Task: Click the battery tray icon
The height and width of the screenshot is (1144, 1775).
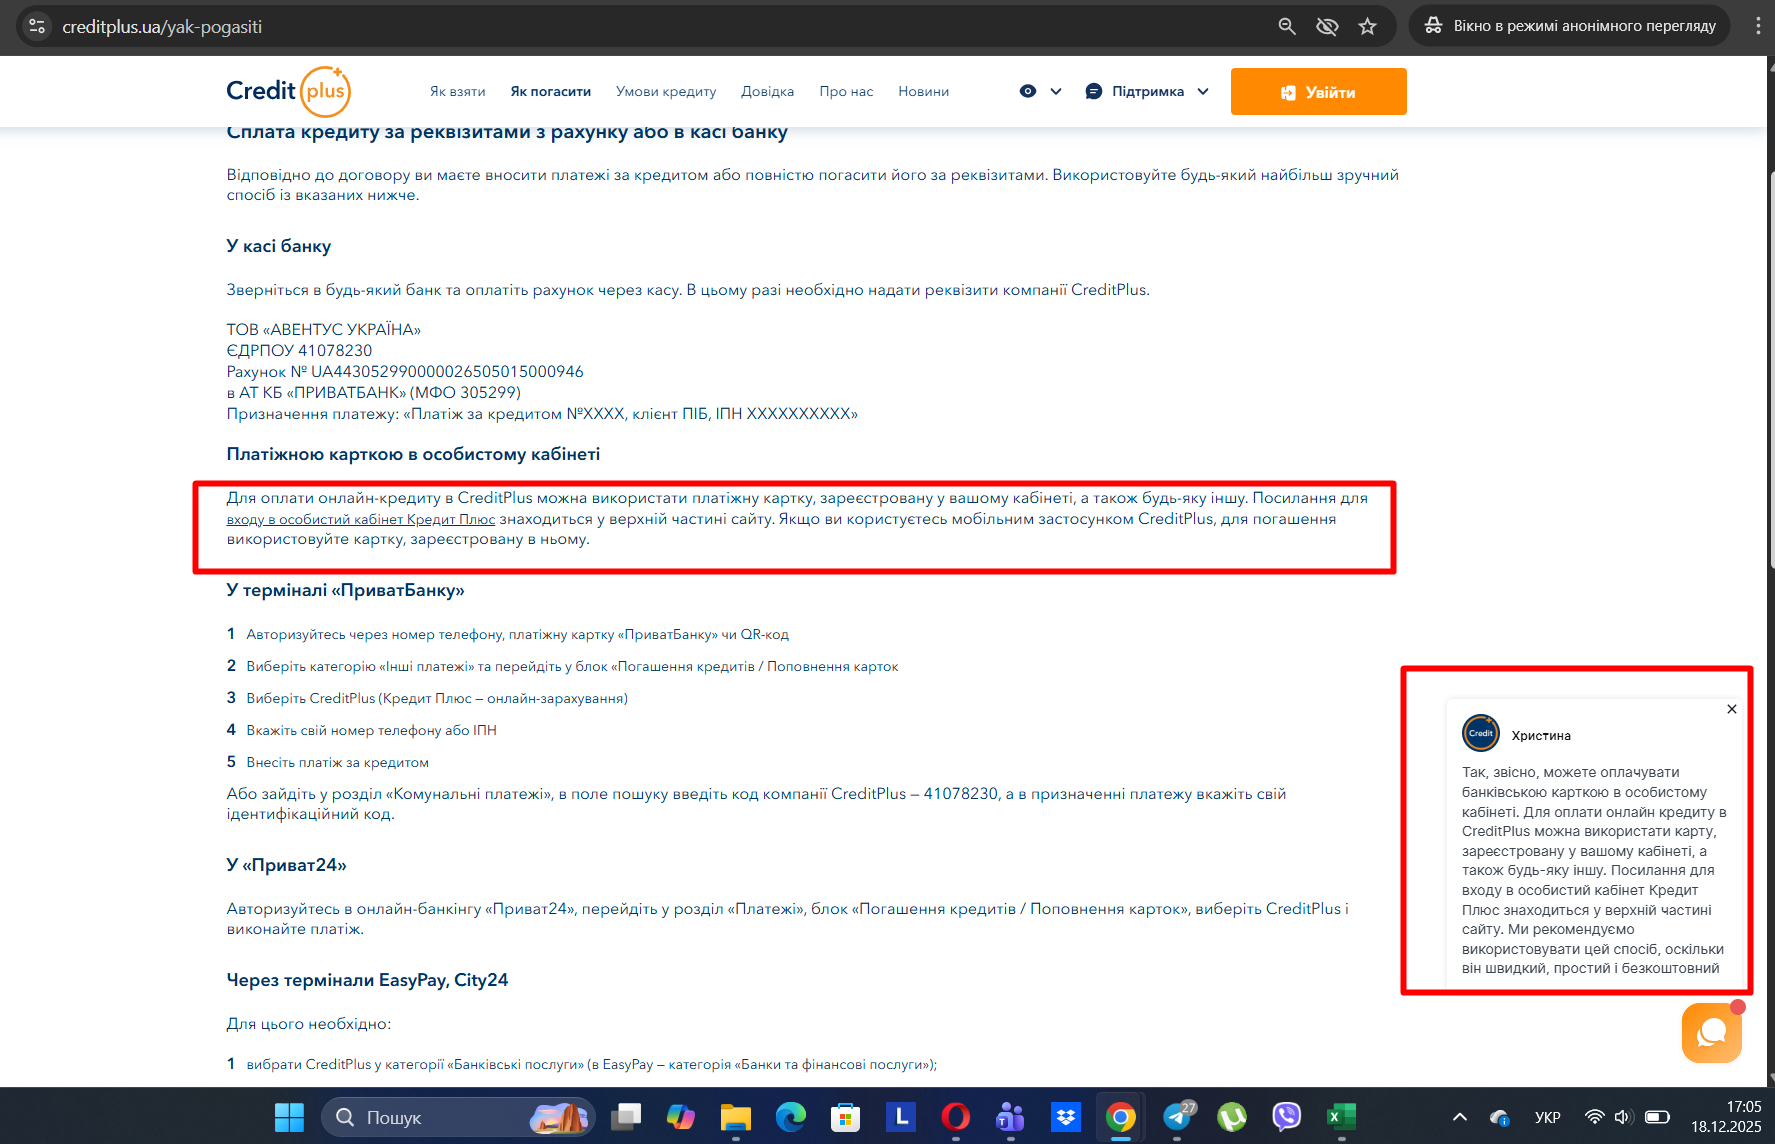Action: (1657, 1117)
